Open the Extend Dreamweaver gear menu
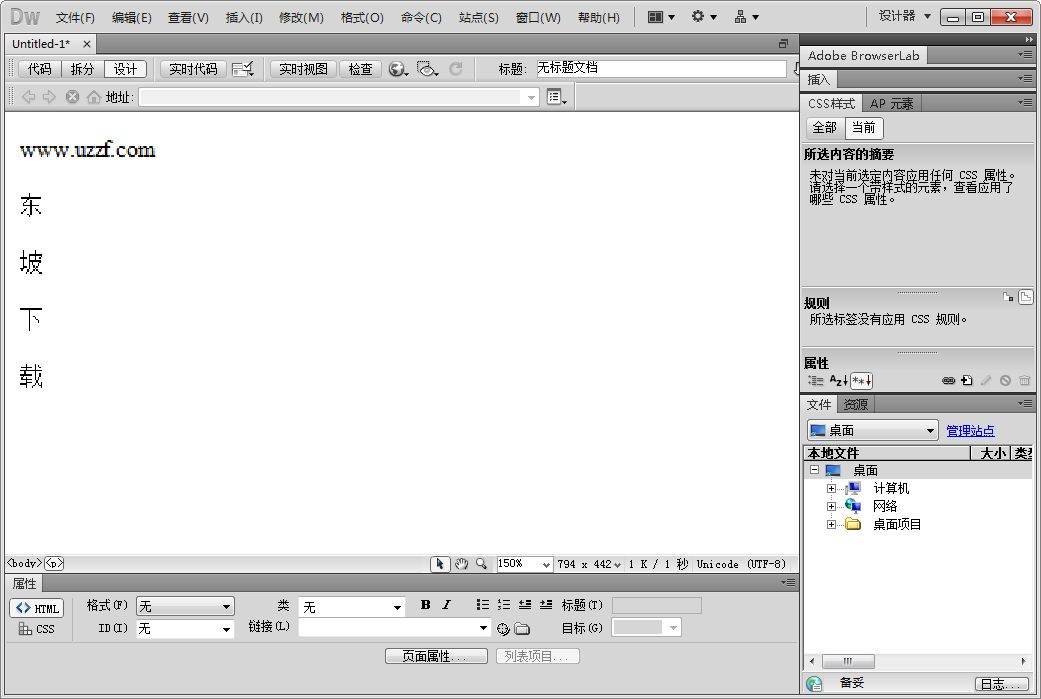1041x699 pixels. coord(704,17)
